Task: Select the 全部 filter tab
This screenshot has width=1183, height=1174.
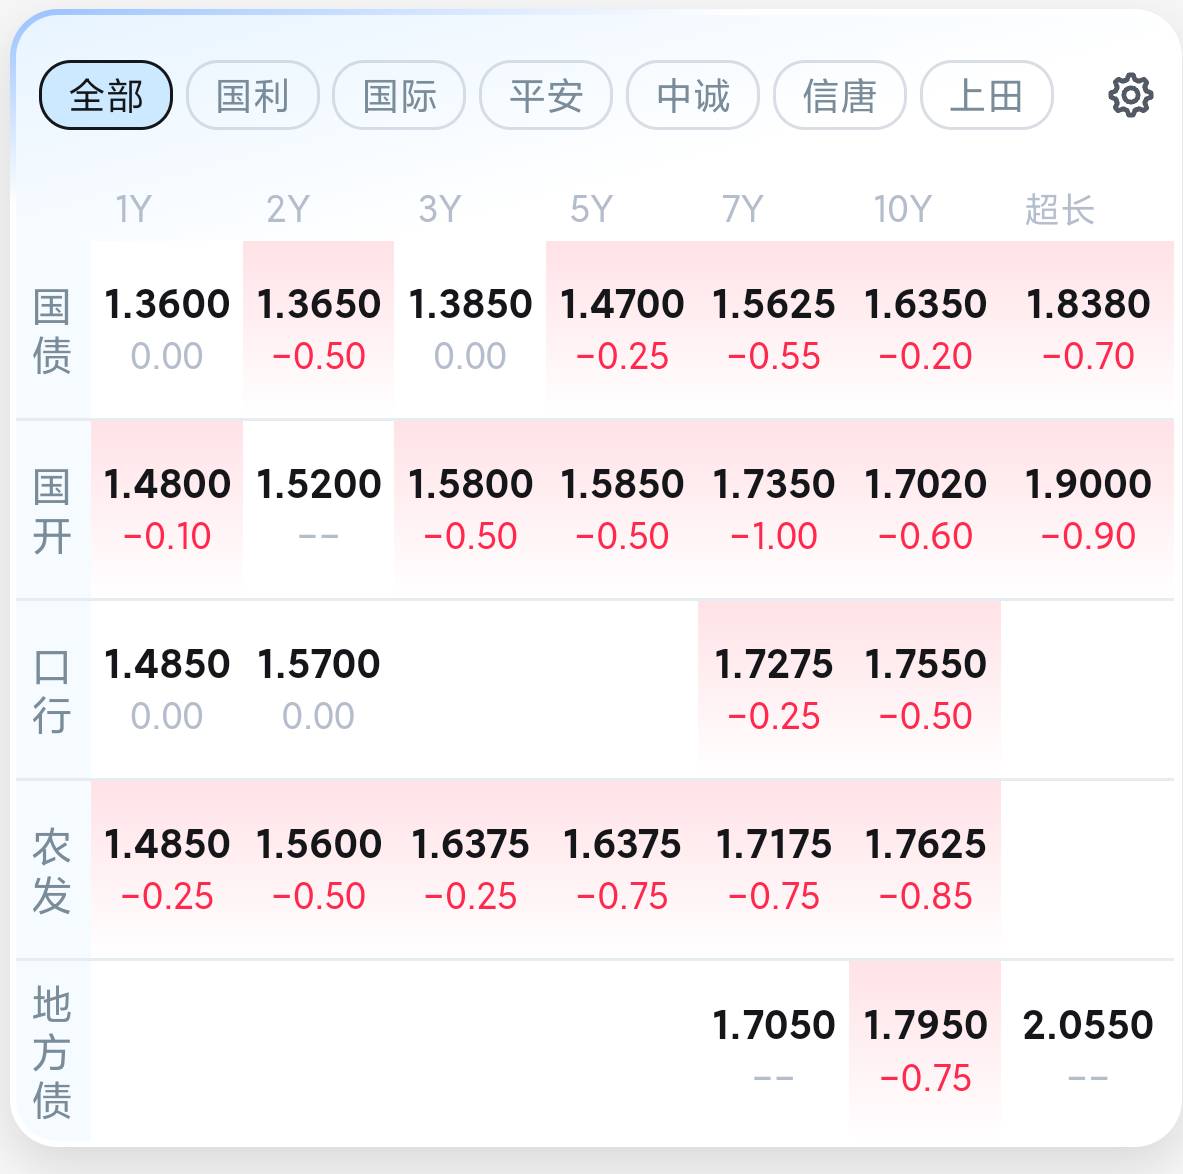Action: 106,95
